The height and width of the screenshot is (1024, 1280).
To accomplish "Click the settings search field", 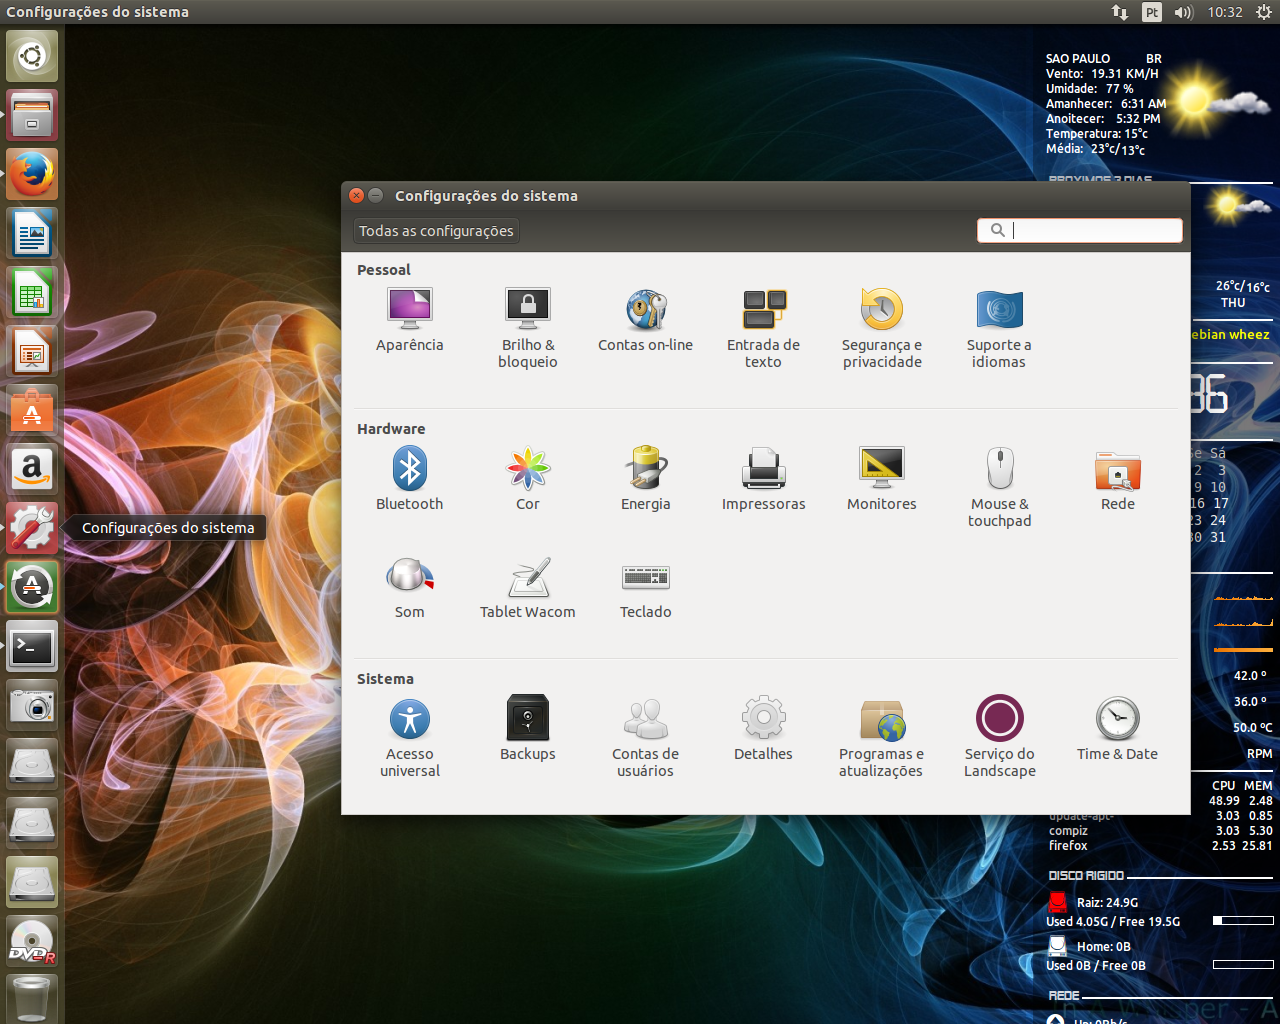I will click(1080, 230).
